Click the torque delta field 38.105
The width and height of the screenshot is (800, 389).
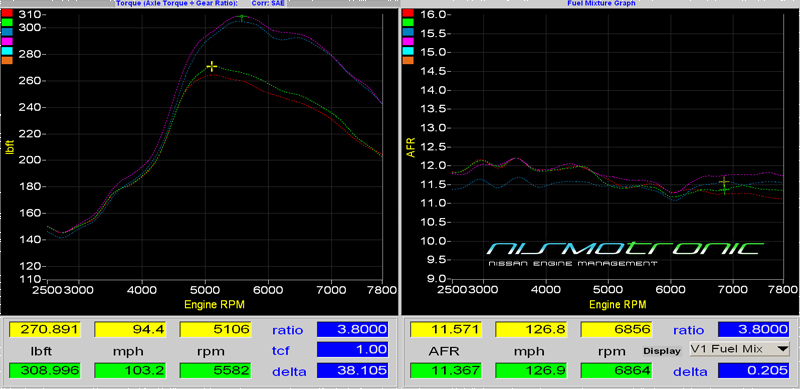353,371
